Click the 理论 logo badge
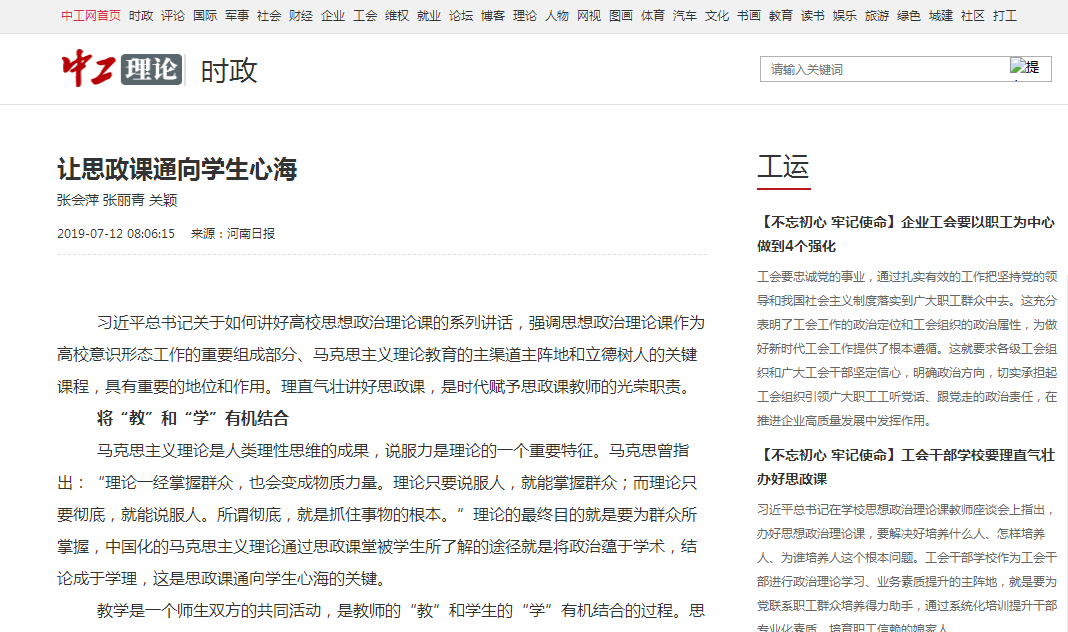This screenshot has width=1068, height=632. point(152,69)
